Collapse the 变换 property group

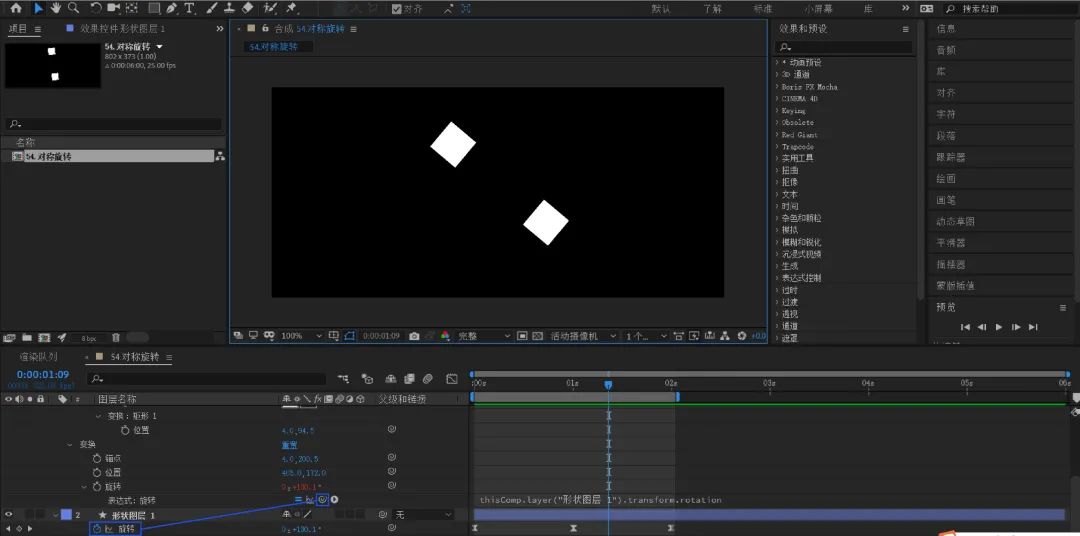70,444
